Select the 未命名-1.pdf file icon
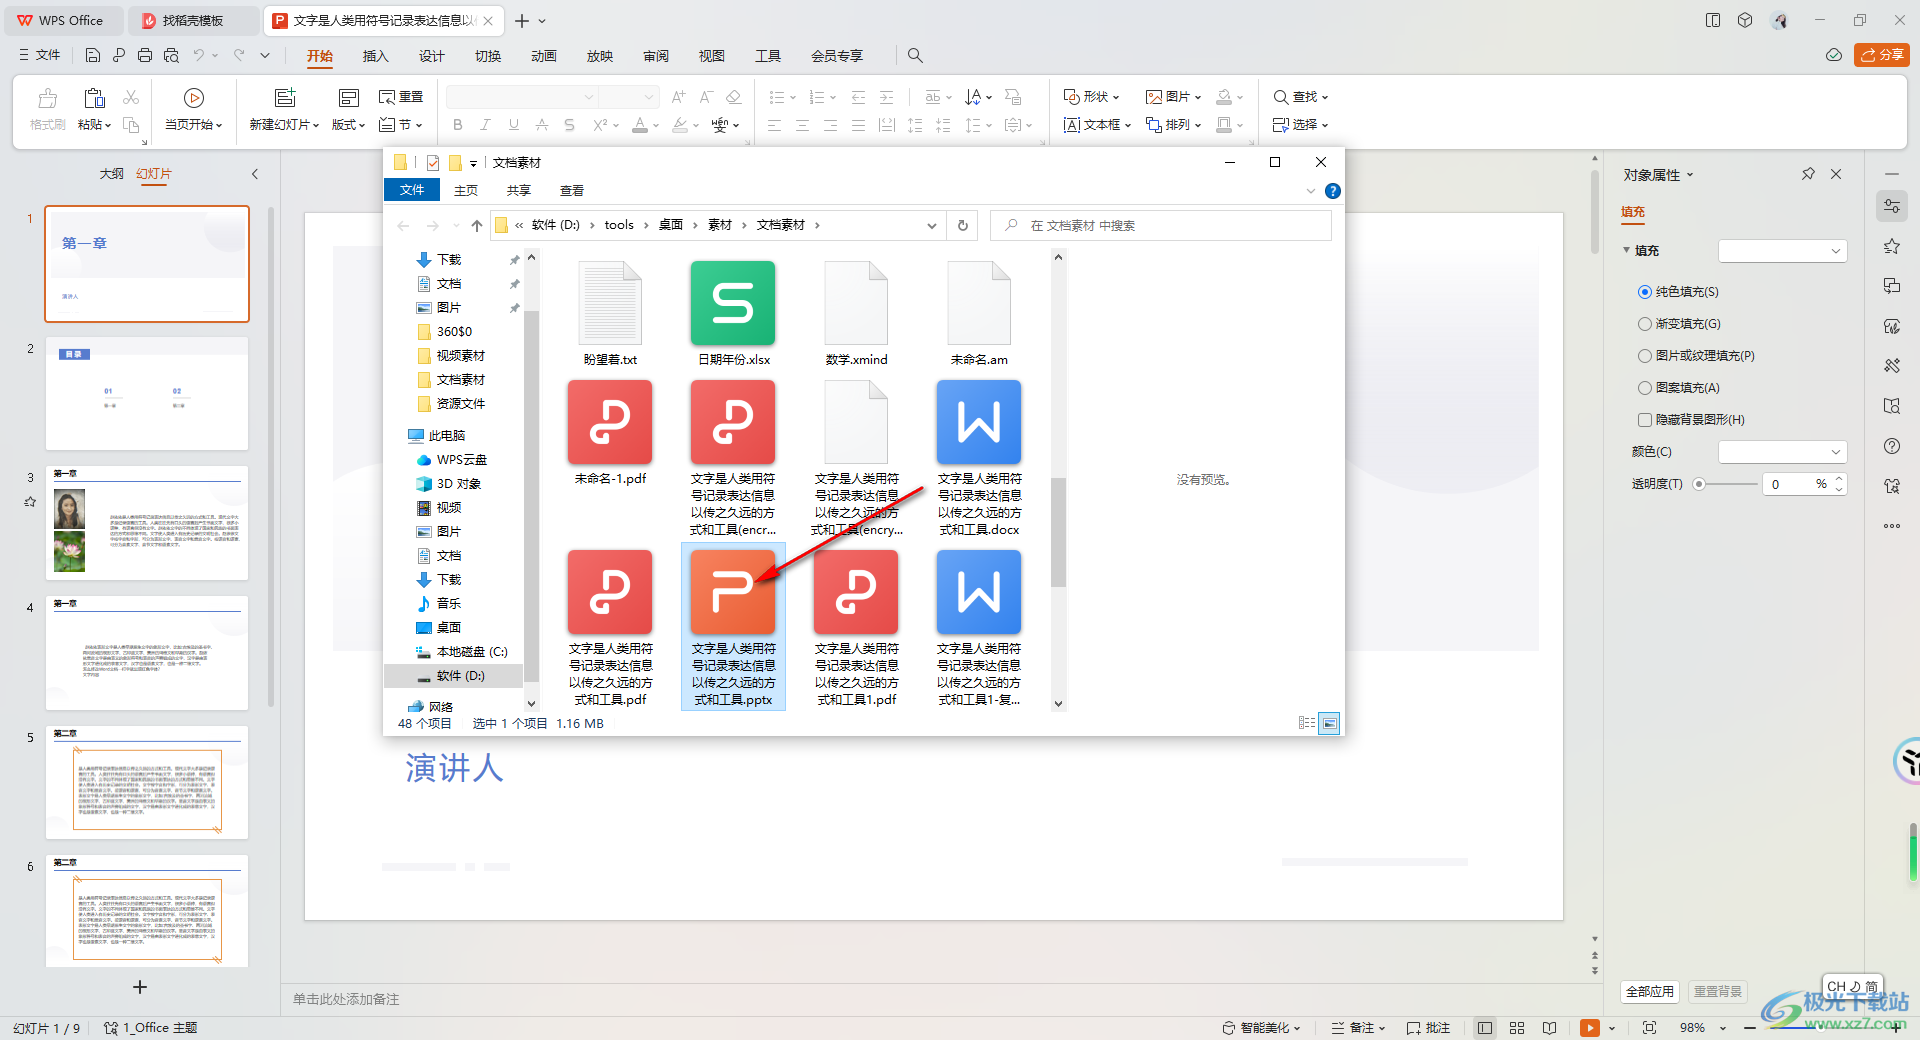This screenshot has width=1920, height=1040. (x=610, y=423)
